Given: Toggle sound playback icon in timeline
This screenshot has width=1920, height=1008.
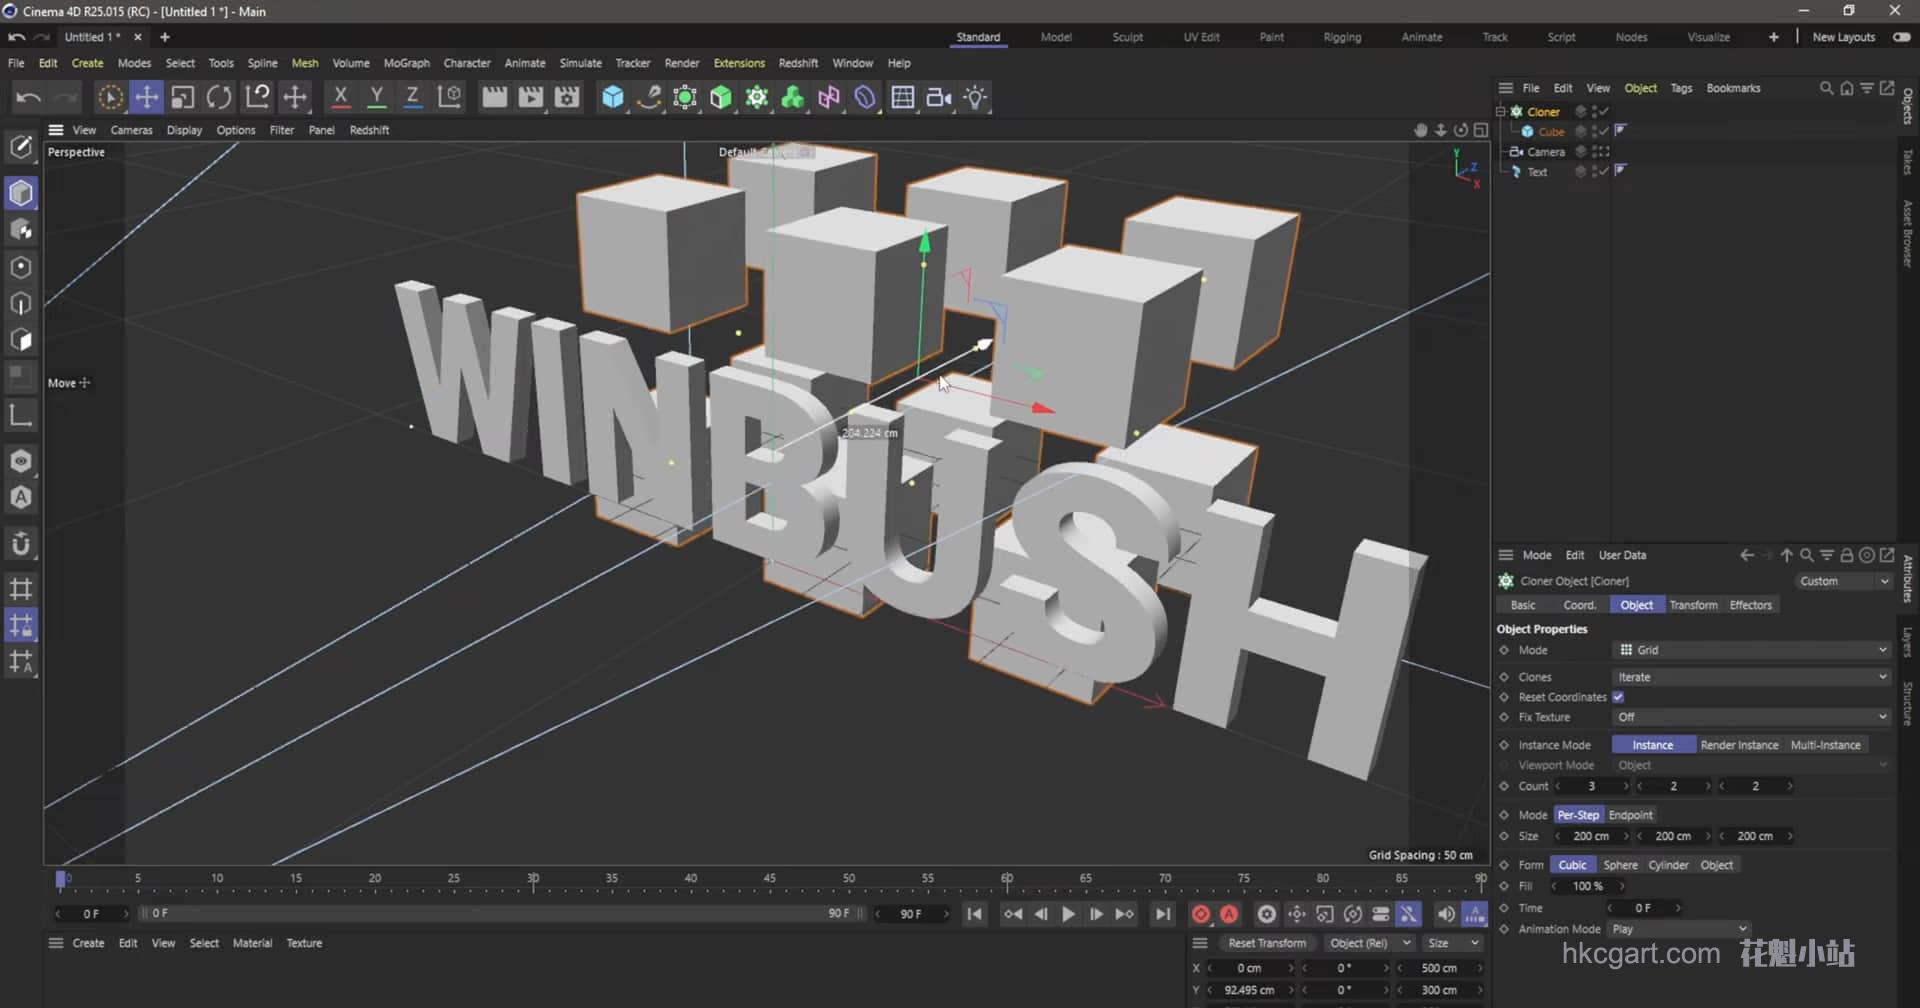Looking at the screenshot, I should [1446, 914].
